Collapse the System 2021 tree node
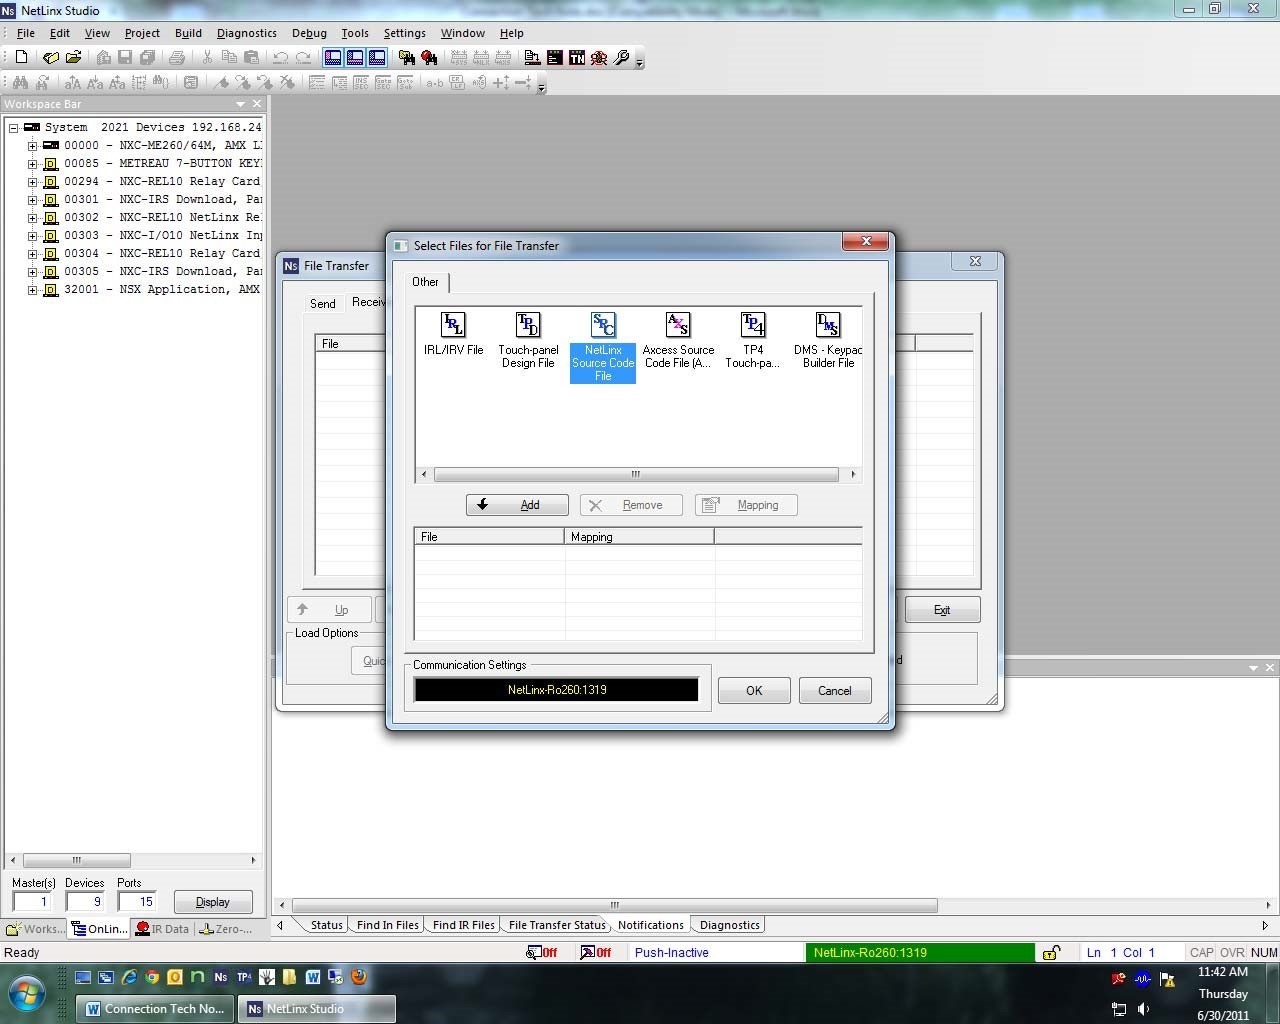 [x=14, y=128]
